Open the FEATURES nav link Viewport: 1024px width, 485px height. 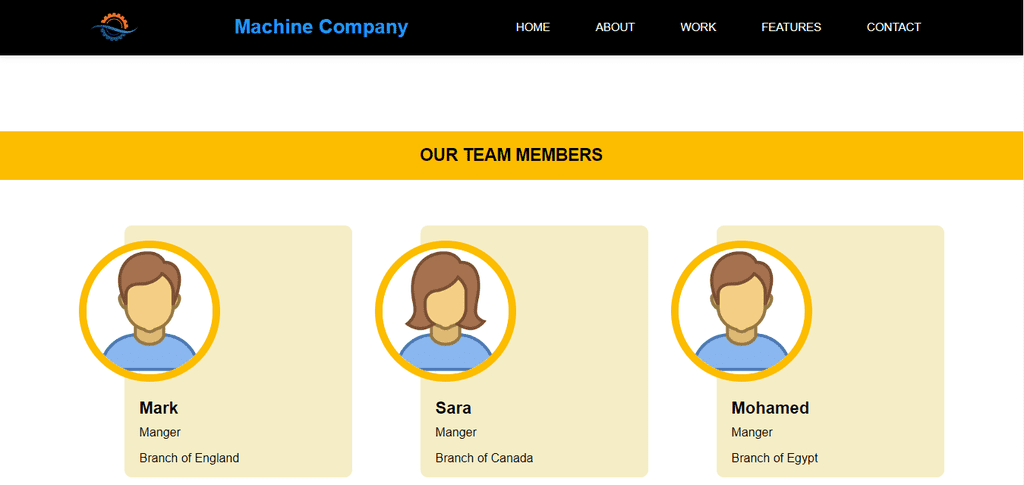point(792,27)
